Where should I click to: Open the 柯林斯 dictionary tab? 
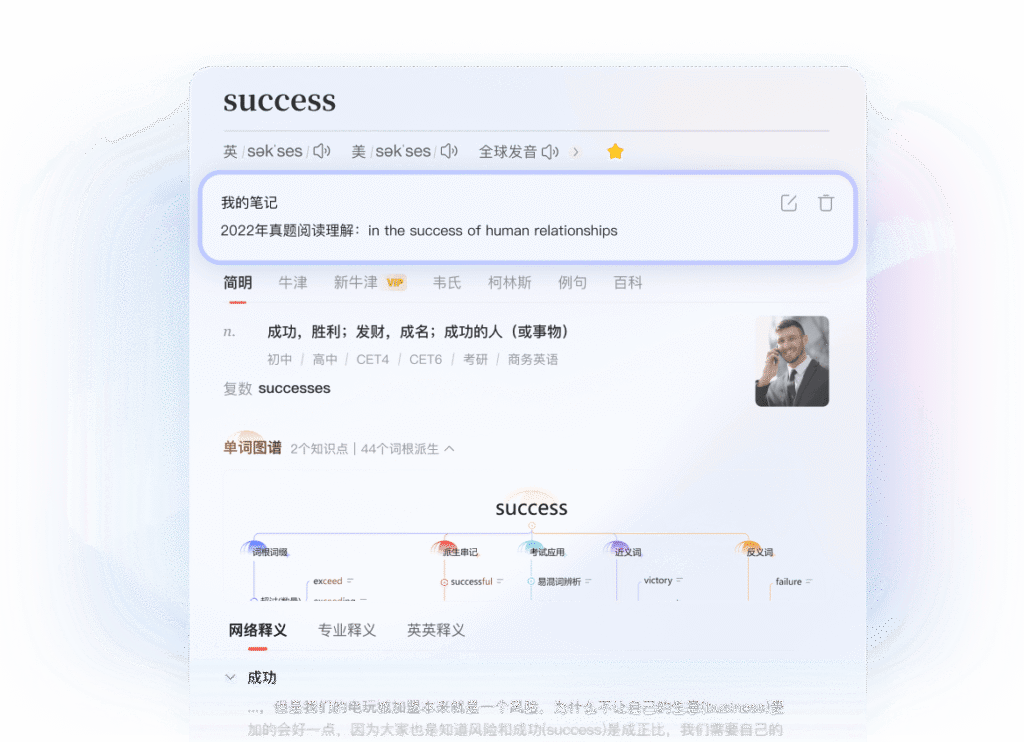(509, 283)
